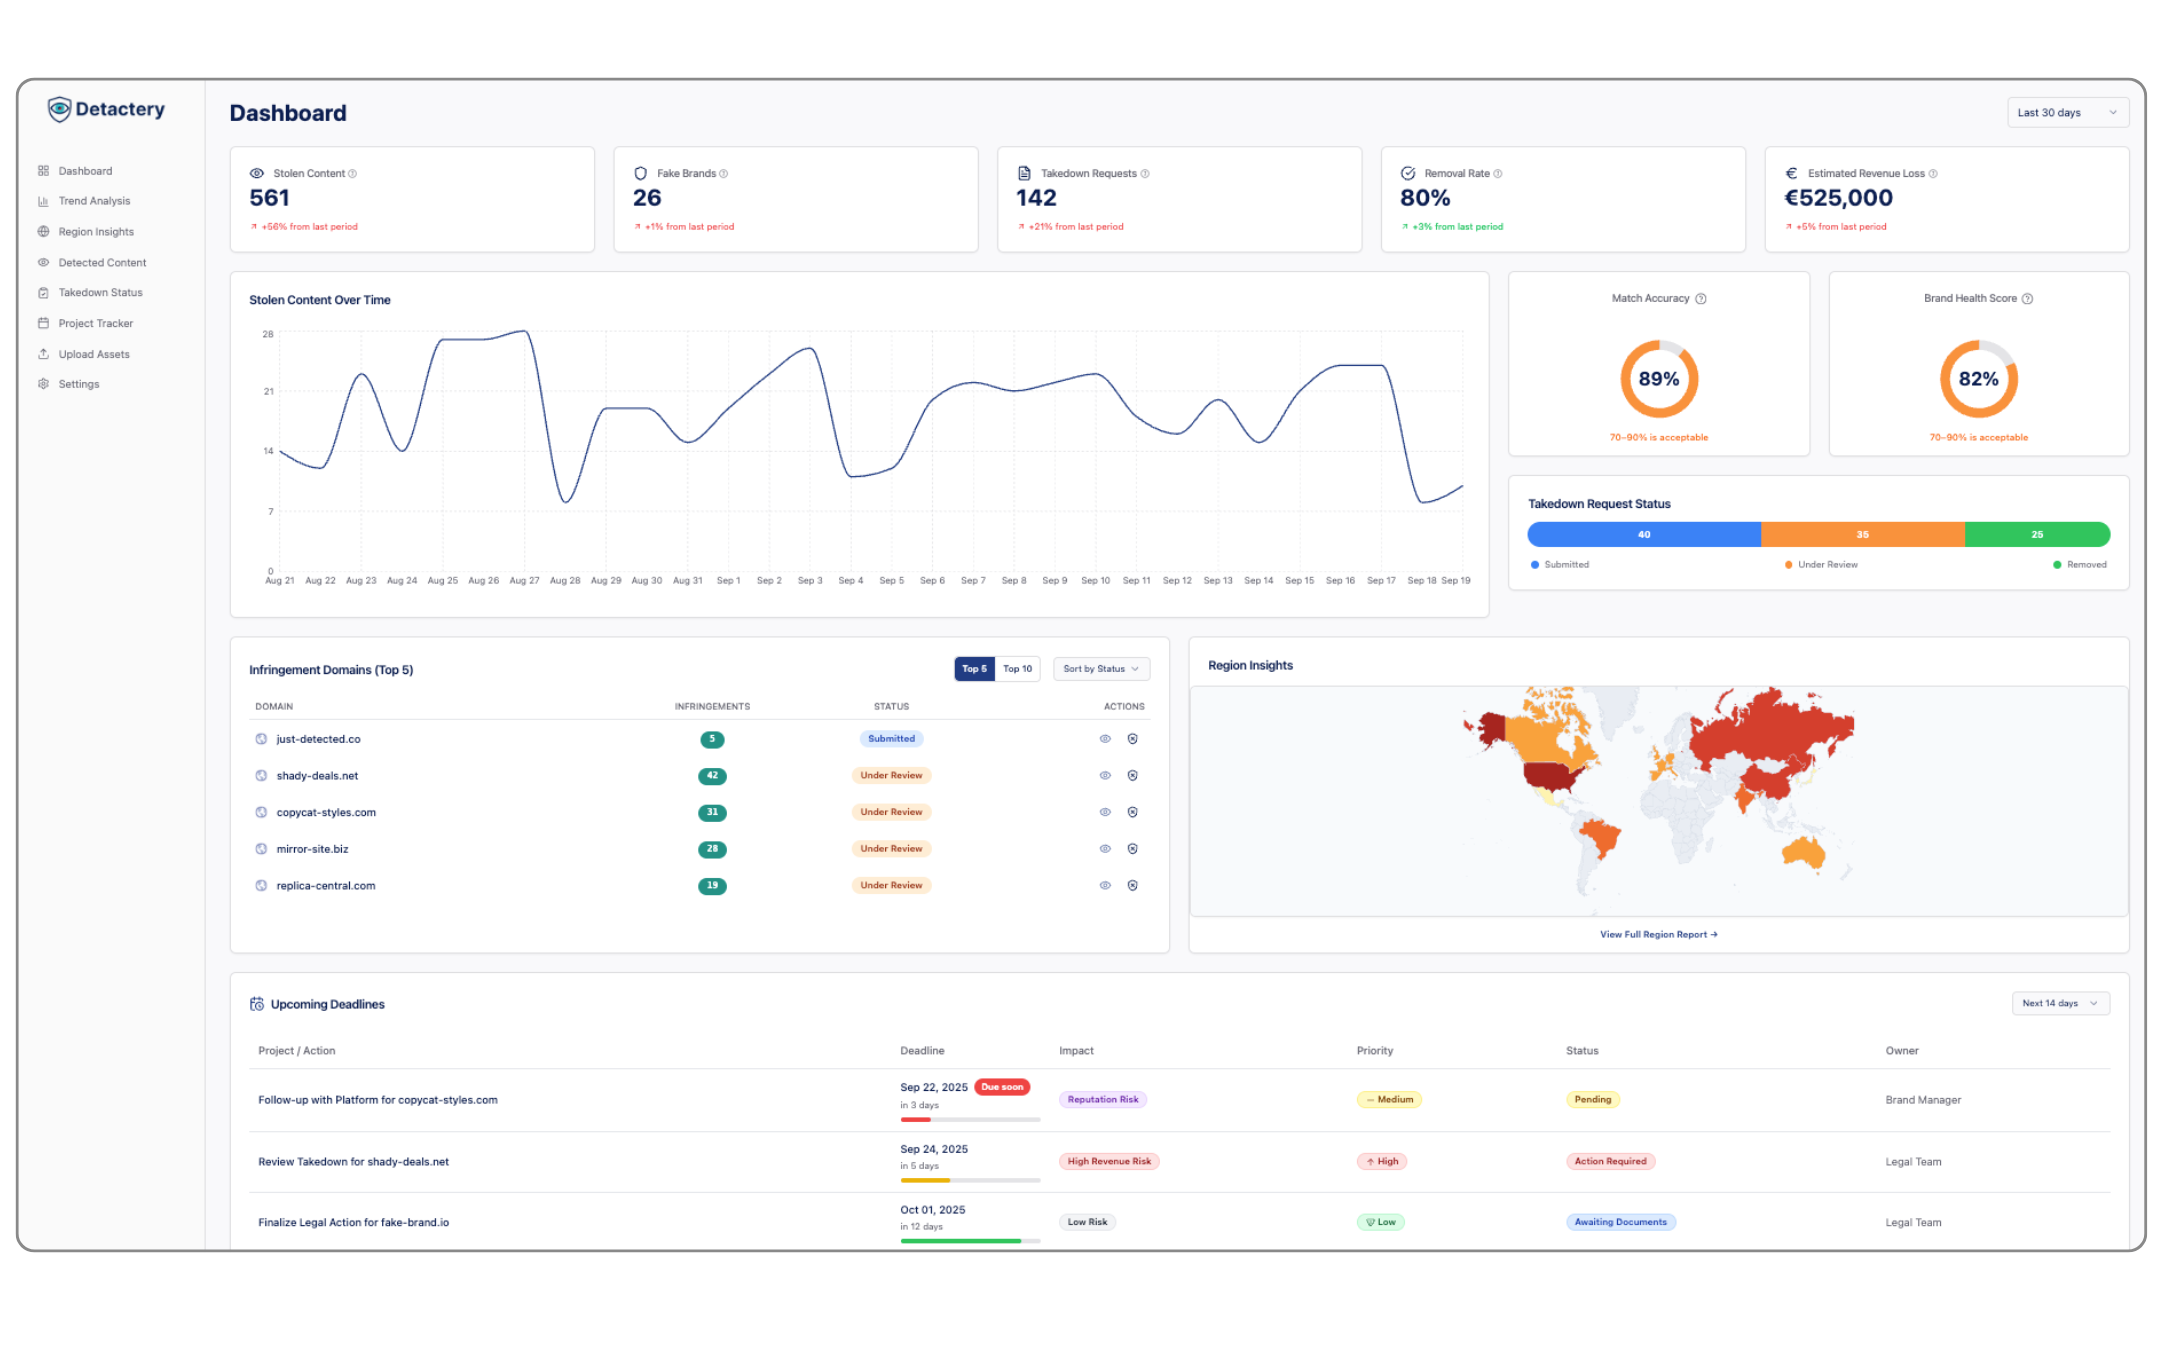The image size is (2160, 1350).
Task: Click the eye view icon for copycat-styles.com
Action: click(1105, 813)
